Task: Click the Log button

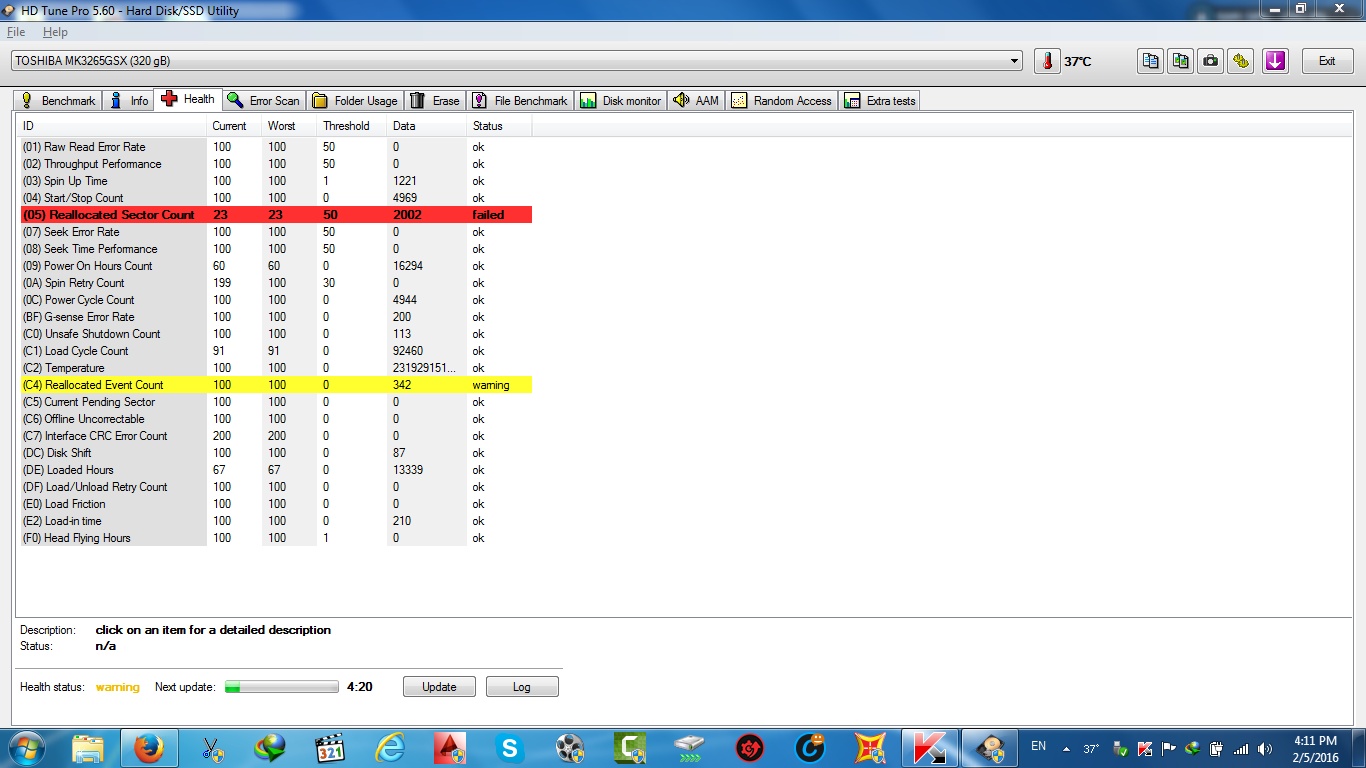Action: (x=522, y=687)
